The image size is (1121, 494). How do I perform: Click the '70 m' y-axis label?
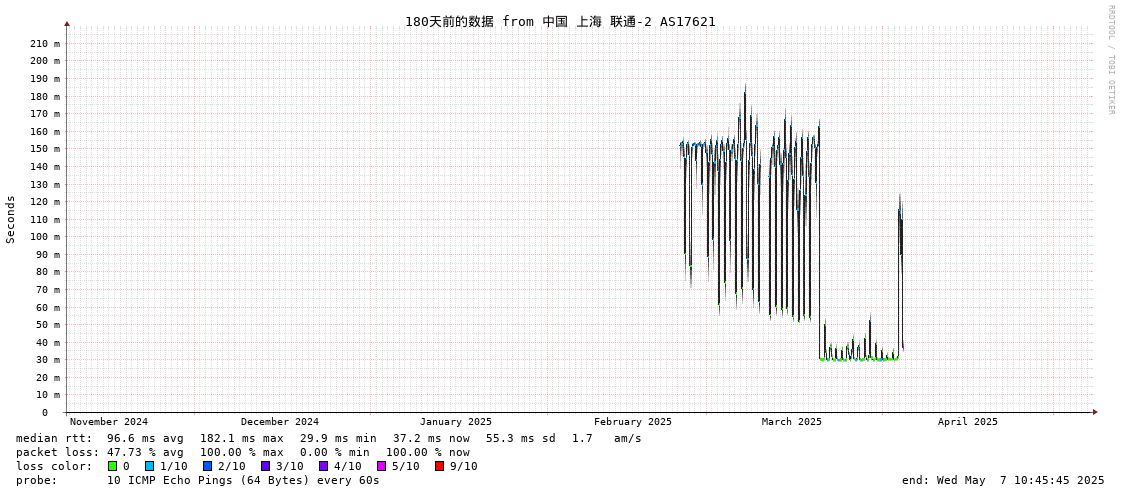tap(48, 290)
